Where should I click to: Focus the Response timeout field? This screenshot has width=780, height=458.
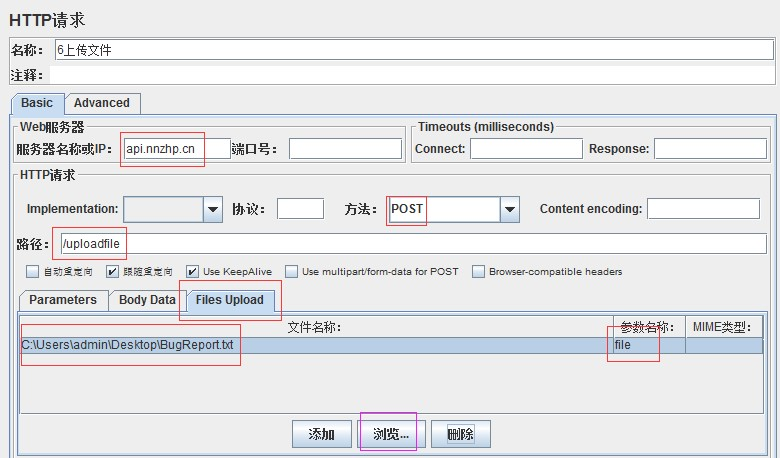tap(710, 149)
